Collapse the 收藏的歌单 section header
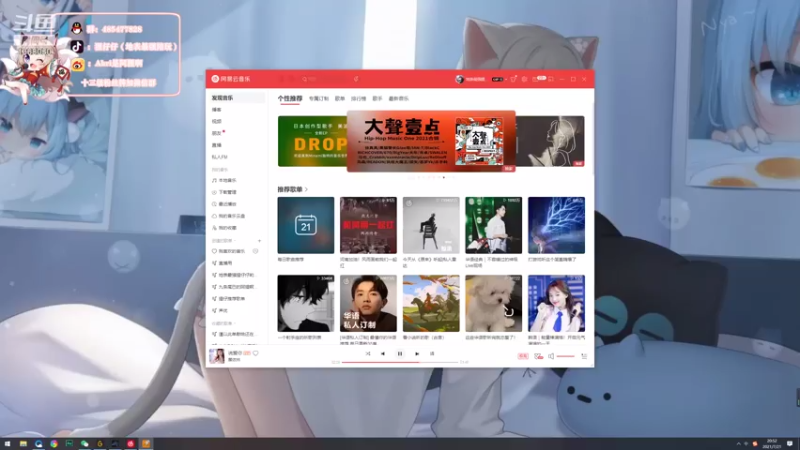 (224, 323)
